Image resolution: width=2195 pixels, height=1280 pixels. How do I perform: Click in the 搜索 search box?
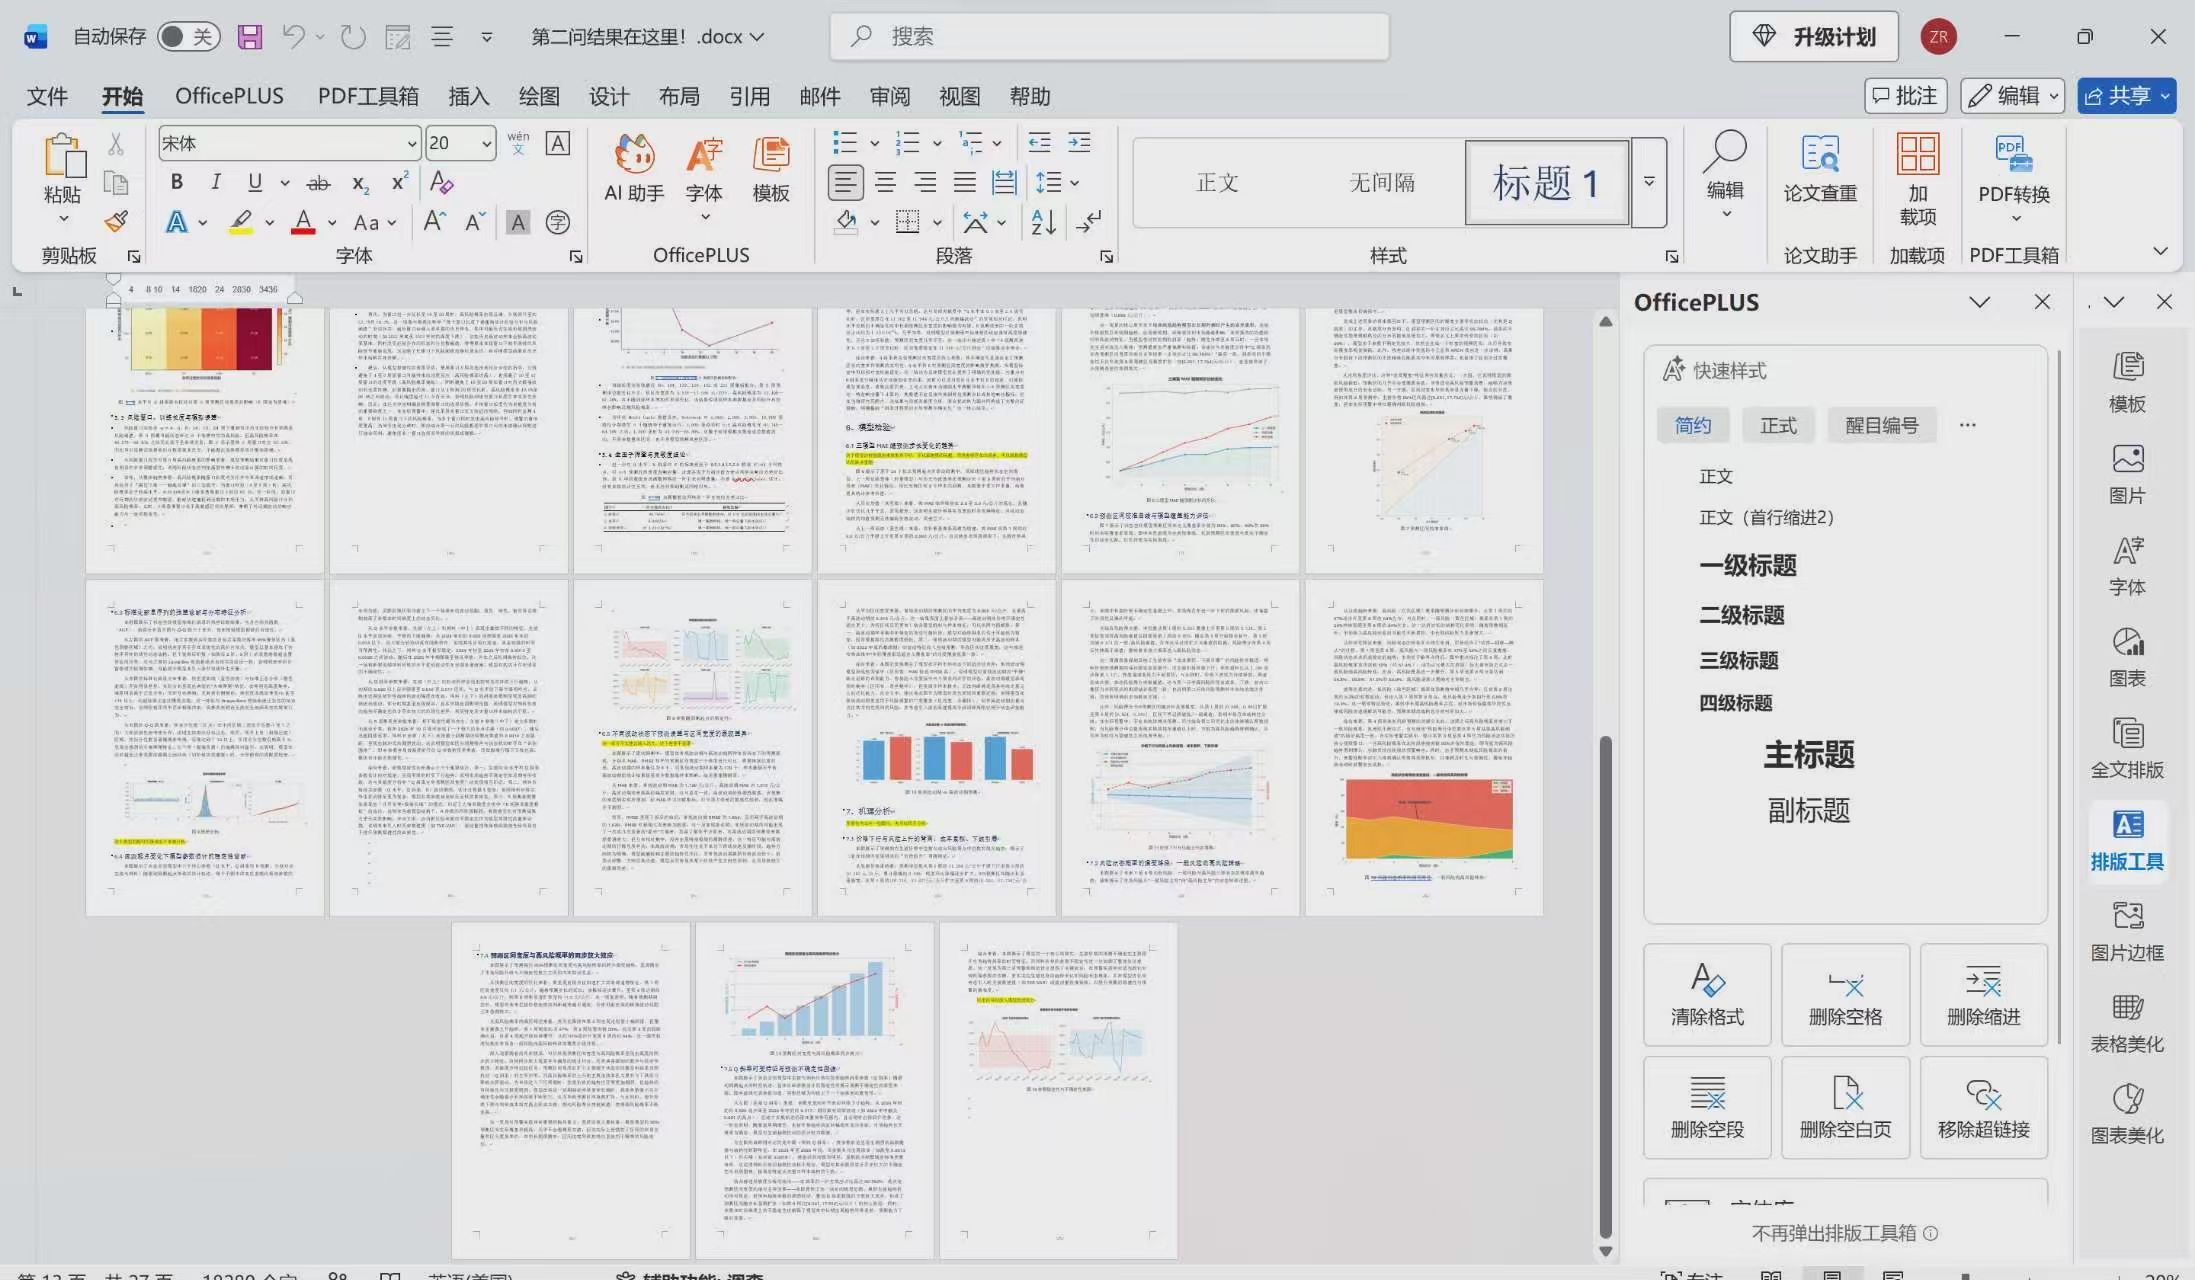pyautogui.click(x=1109, y=37)
